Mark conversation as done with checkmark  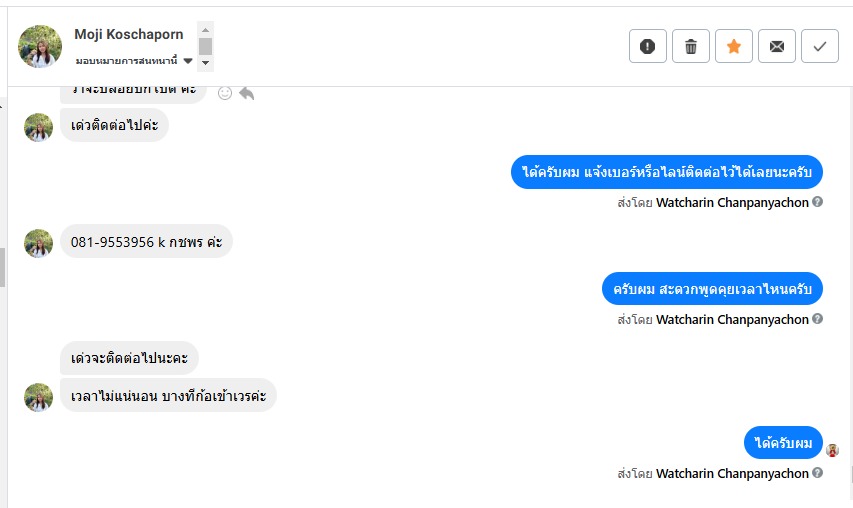pyautogui.click(x=820, y=46)
